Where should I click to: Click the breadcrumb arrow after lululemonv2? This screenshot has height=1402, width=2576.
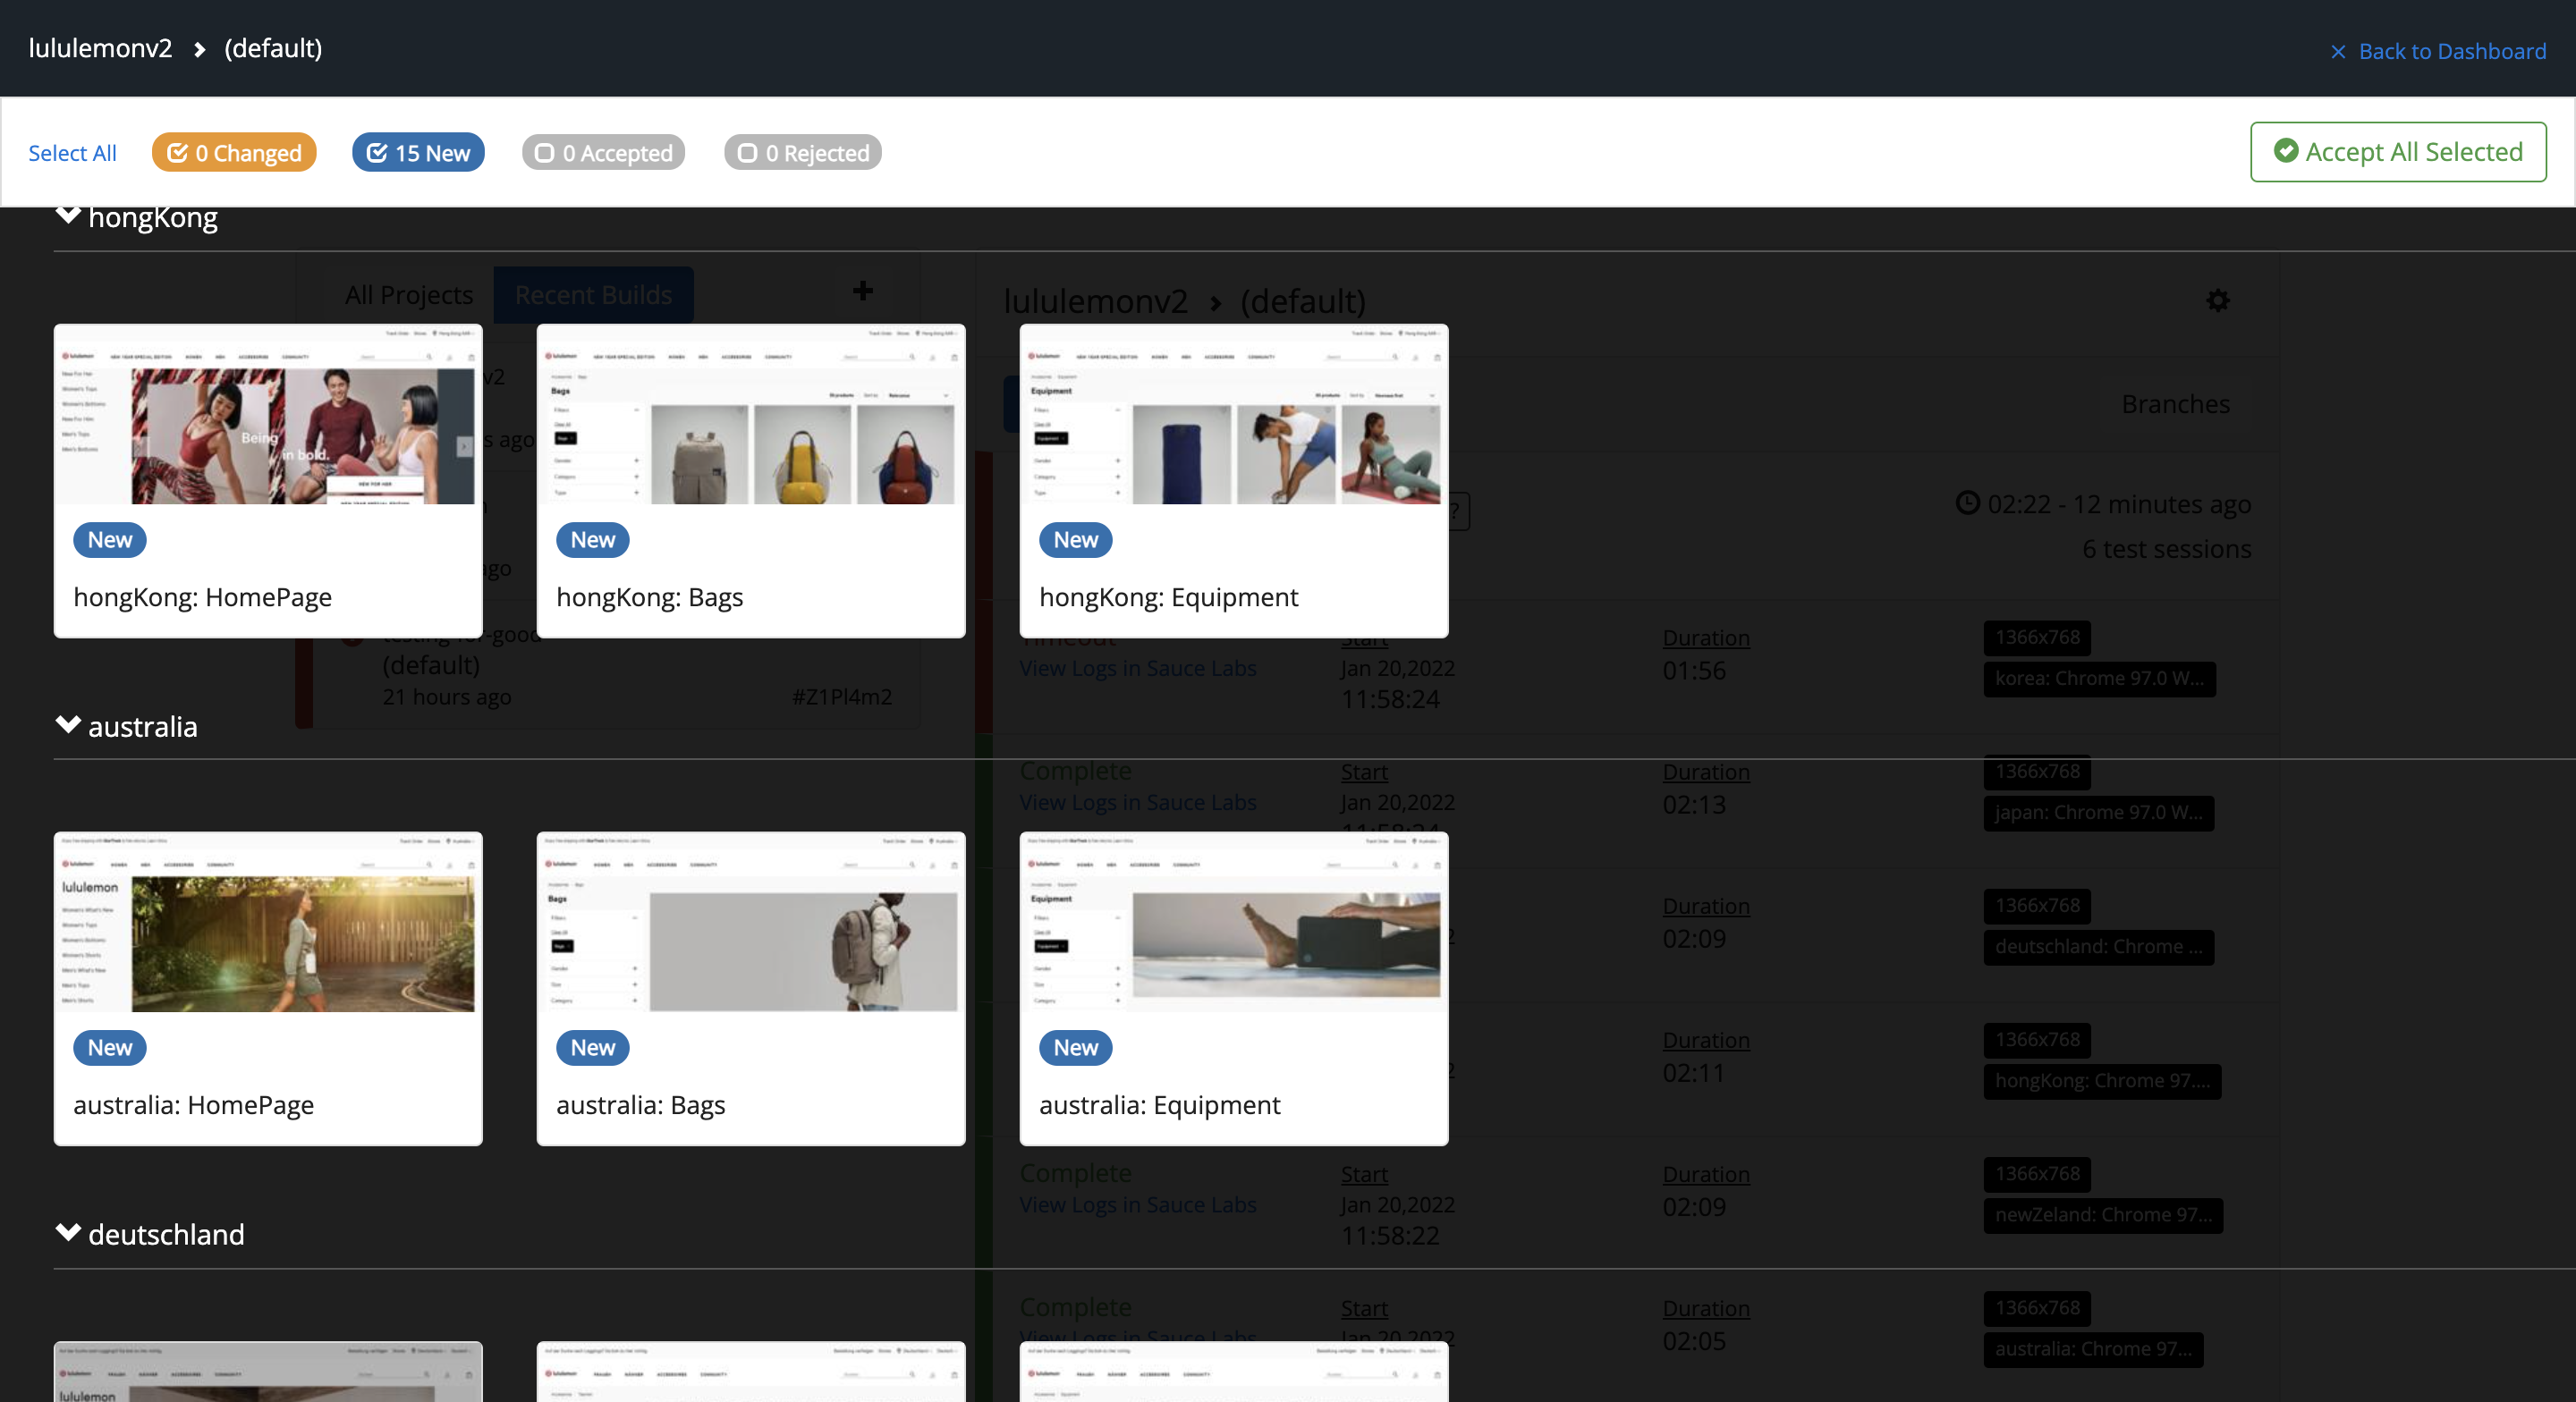pyautogui.click(x=199, y=49)
